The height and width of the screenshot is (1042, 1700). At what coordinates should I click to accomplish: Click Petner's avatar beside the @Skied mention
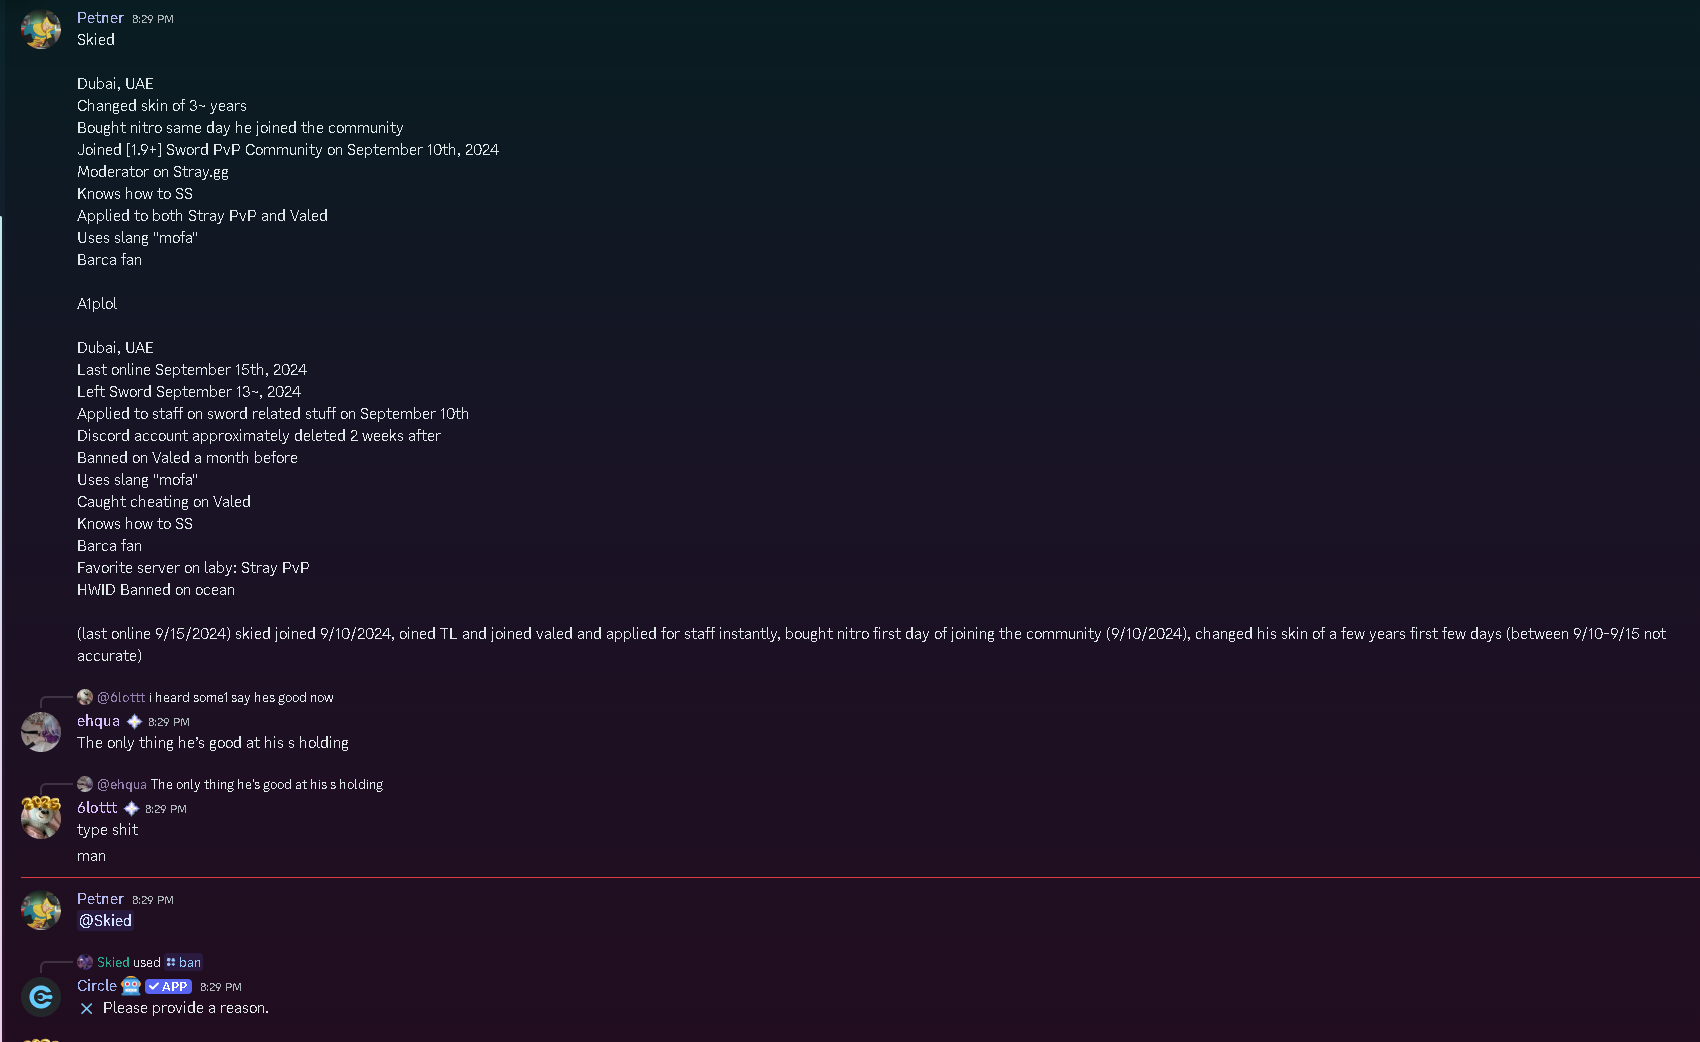(x=41, y=910)
